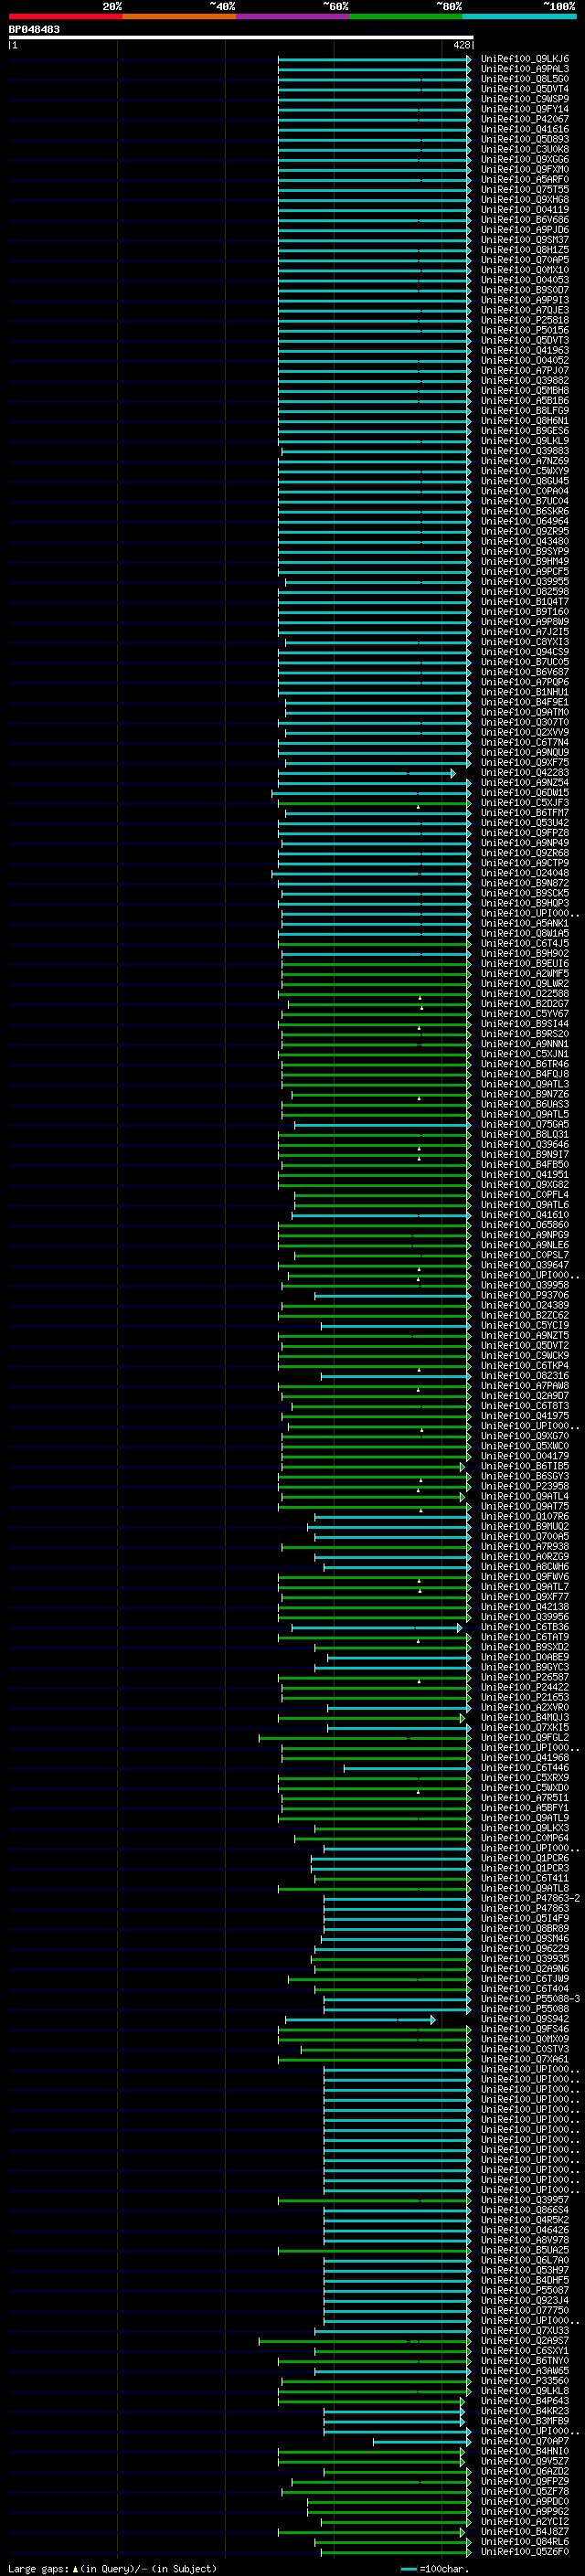Select hit label UniRef100_B6V686
Screen dimensions: 585x2576
coord(525,220)
